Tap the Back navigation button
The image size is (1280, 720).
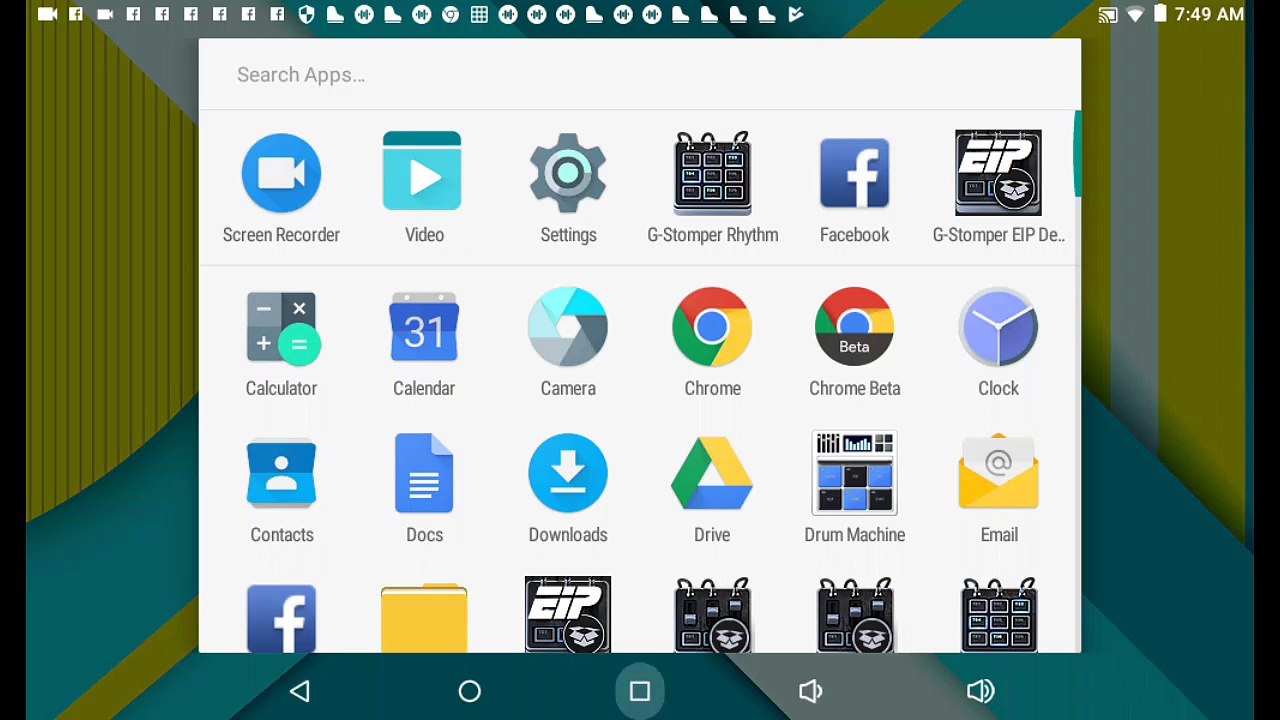tap(300, 691)
